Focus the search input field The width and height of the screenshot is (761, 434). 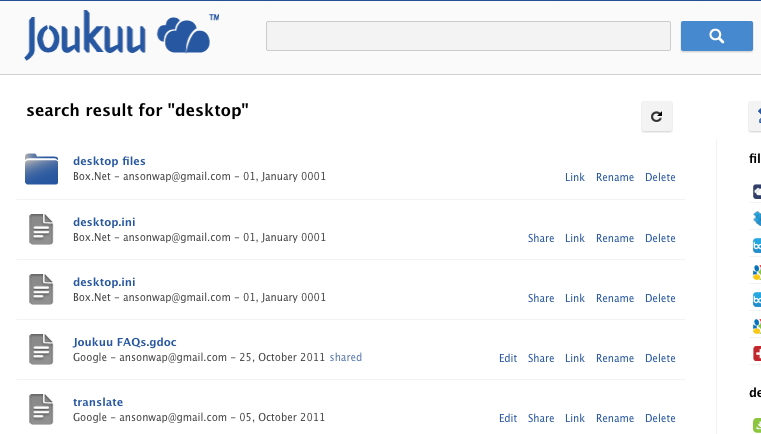[468, 36]
